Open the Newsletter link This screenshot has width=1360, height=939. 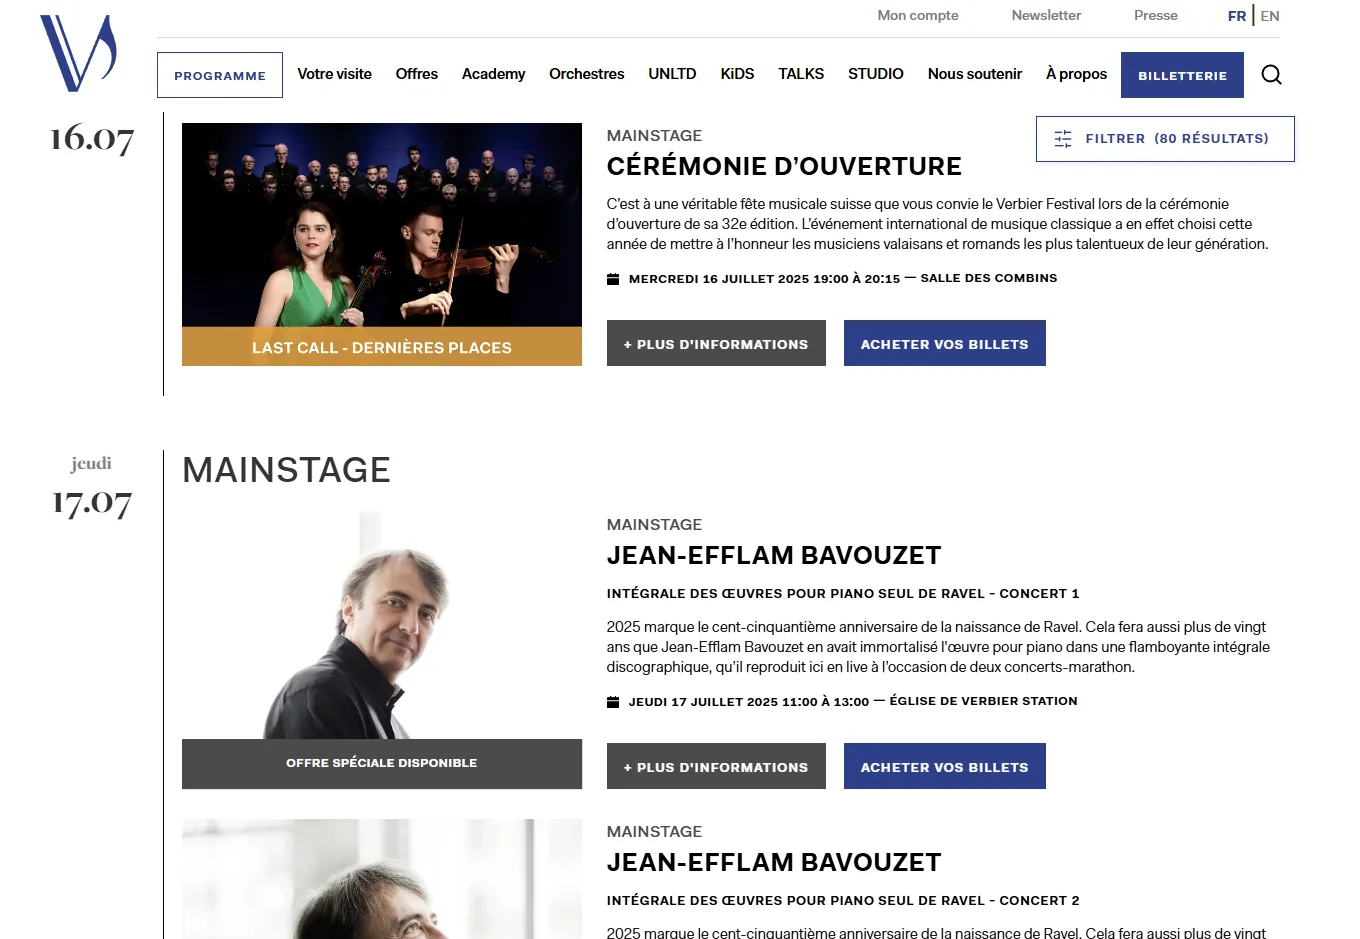point(1046,15)
